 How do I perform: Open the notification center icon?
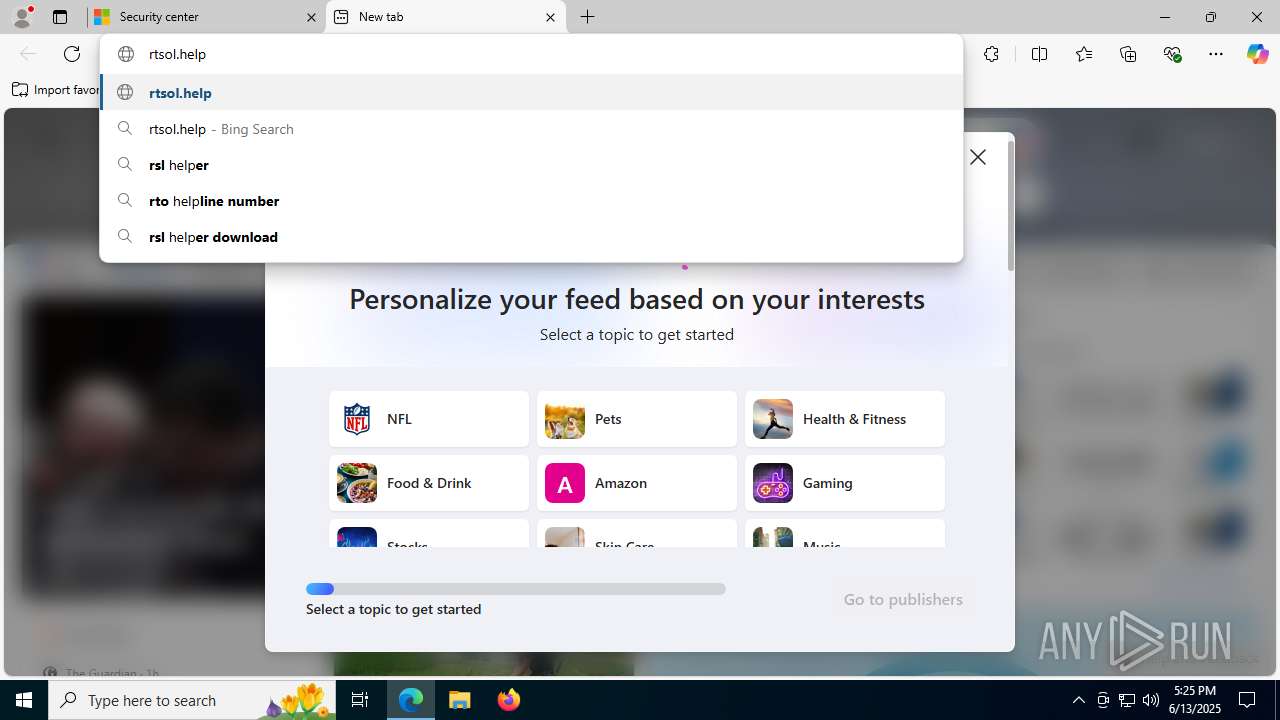click(1247, 700)
